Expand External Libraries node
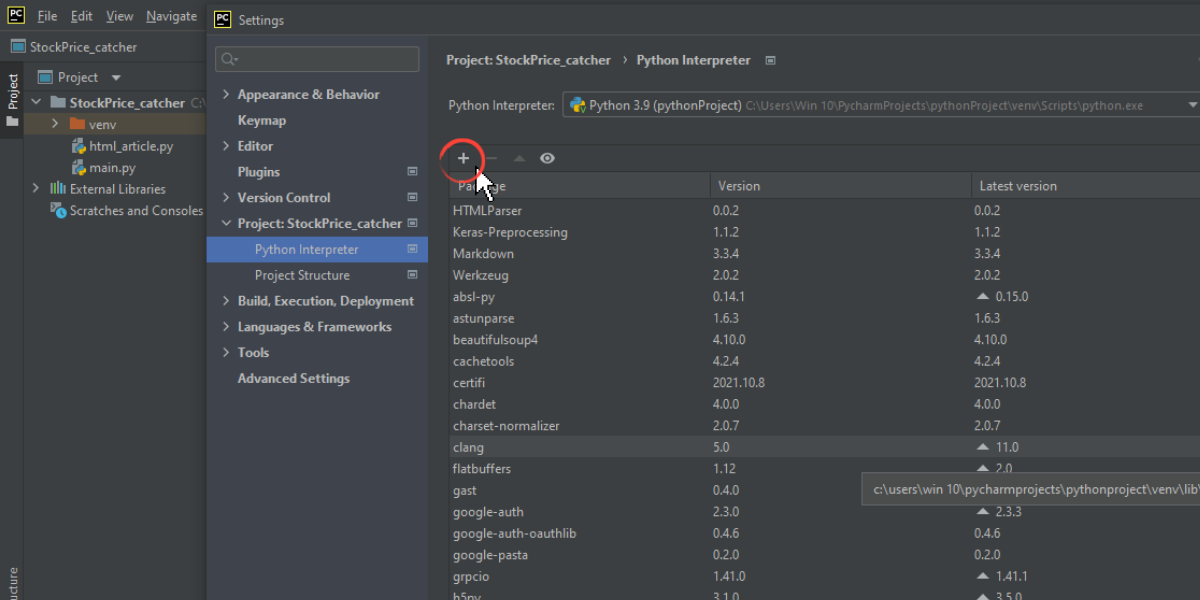Image resolution: width=1200 pixels, height=600 pixels. [x=37, y=189]
